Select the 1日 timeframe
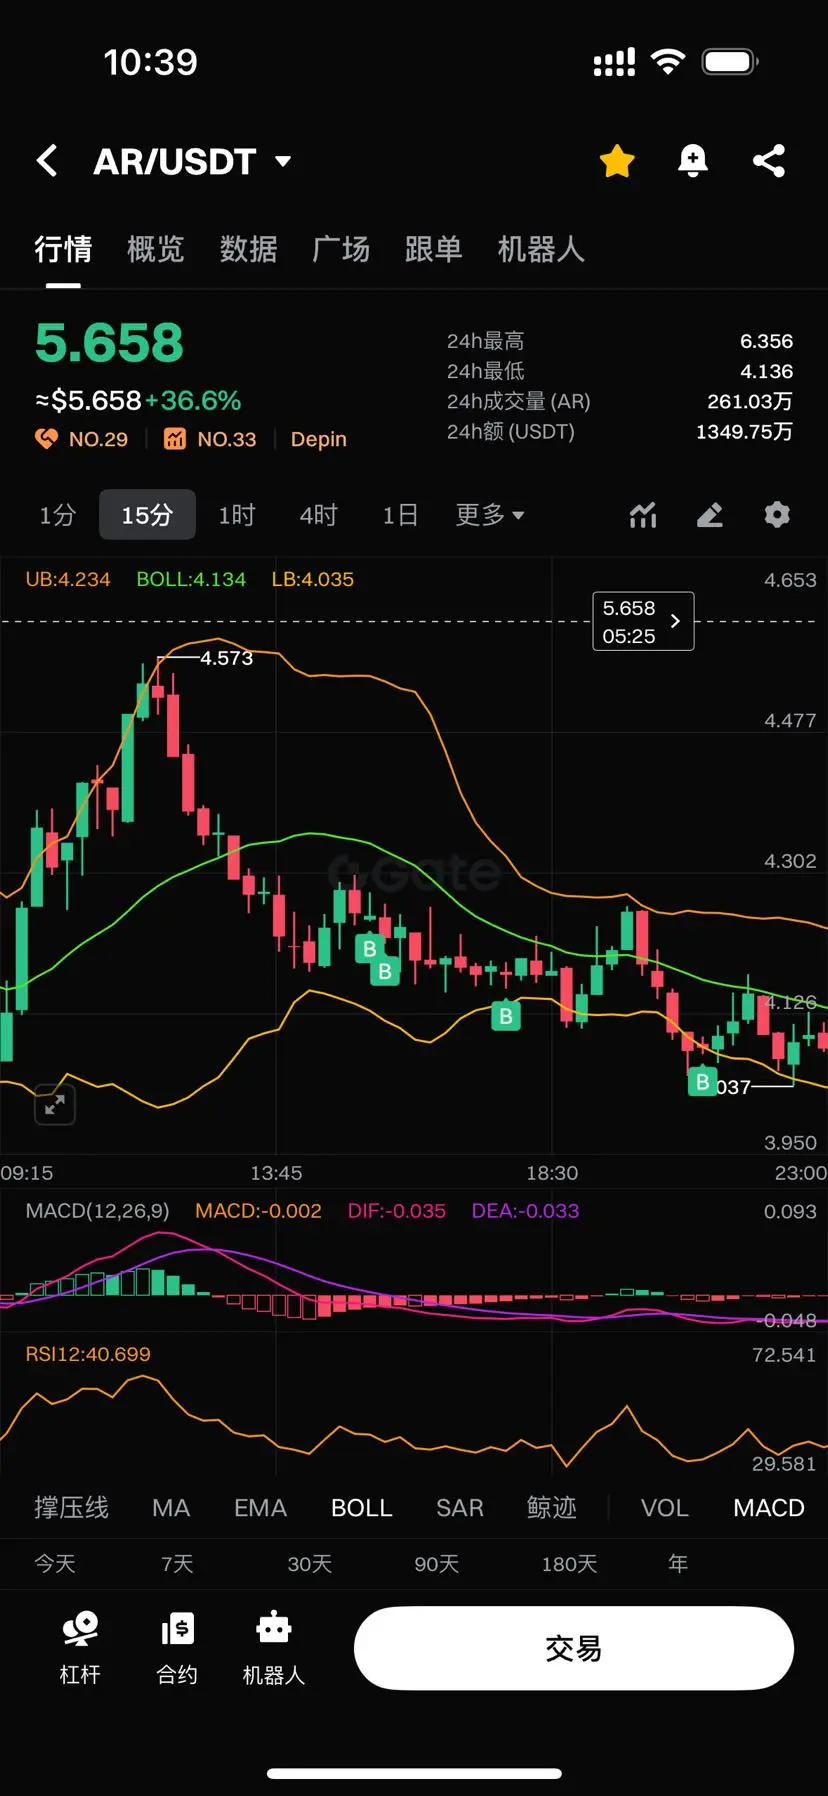 point(400,515)
